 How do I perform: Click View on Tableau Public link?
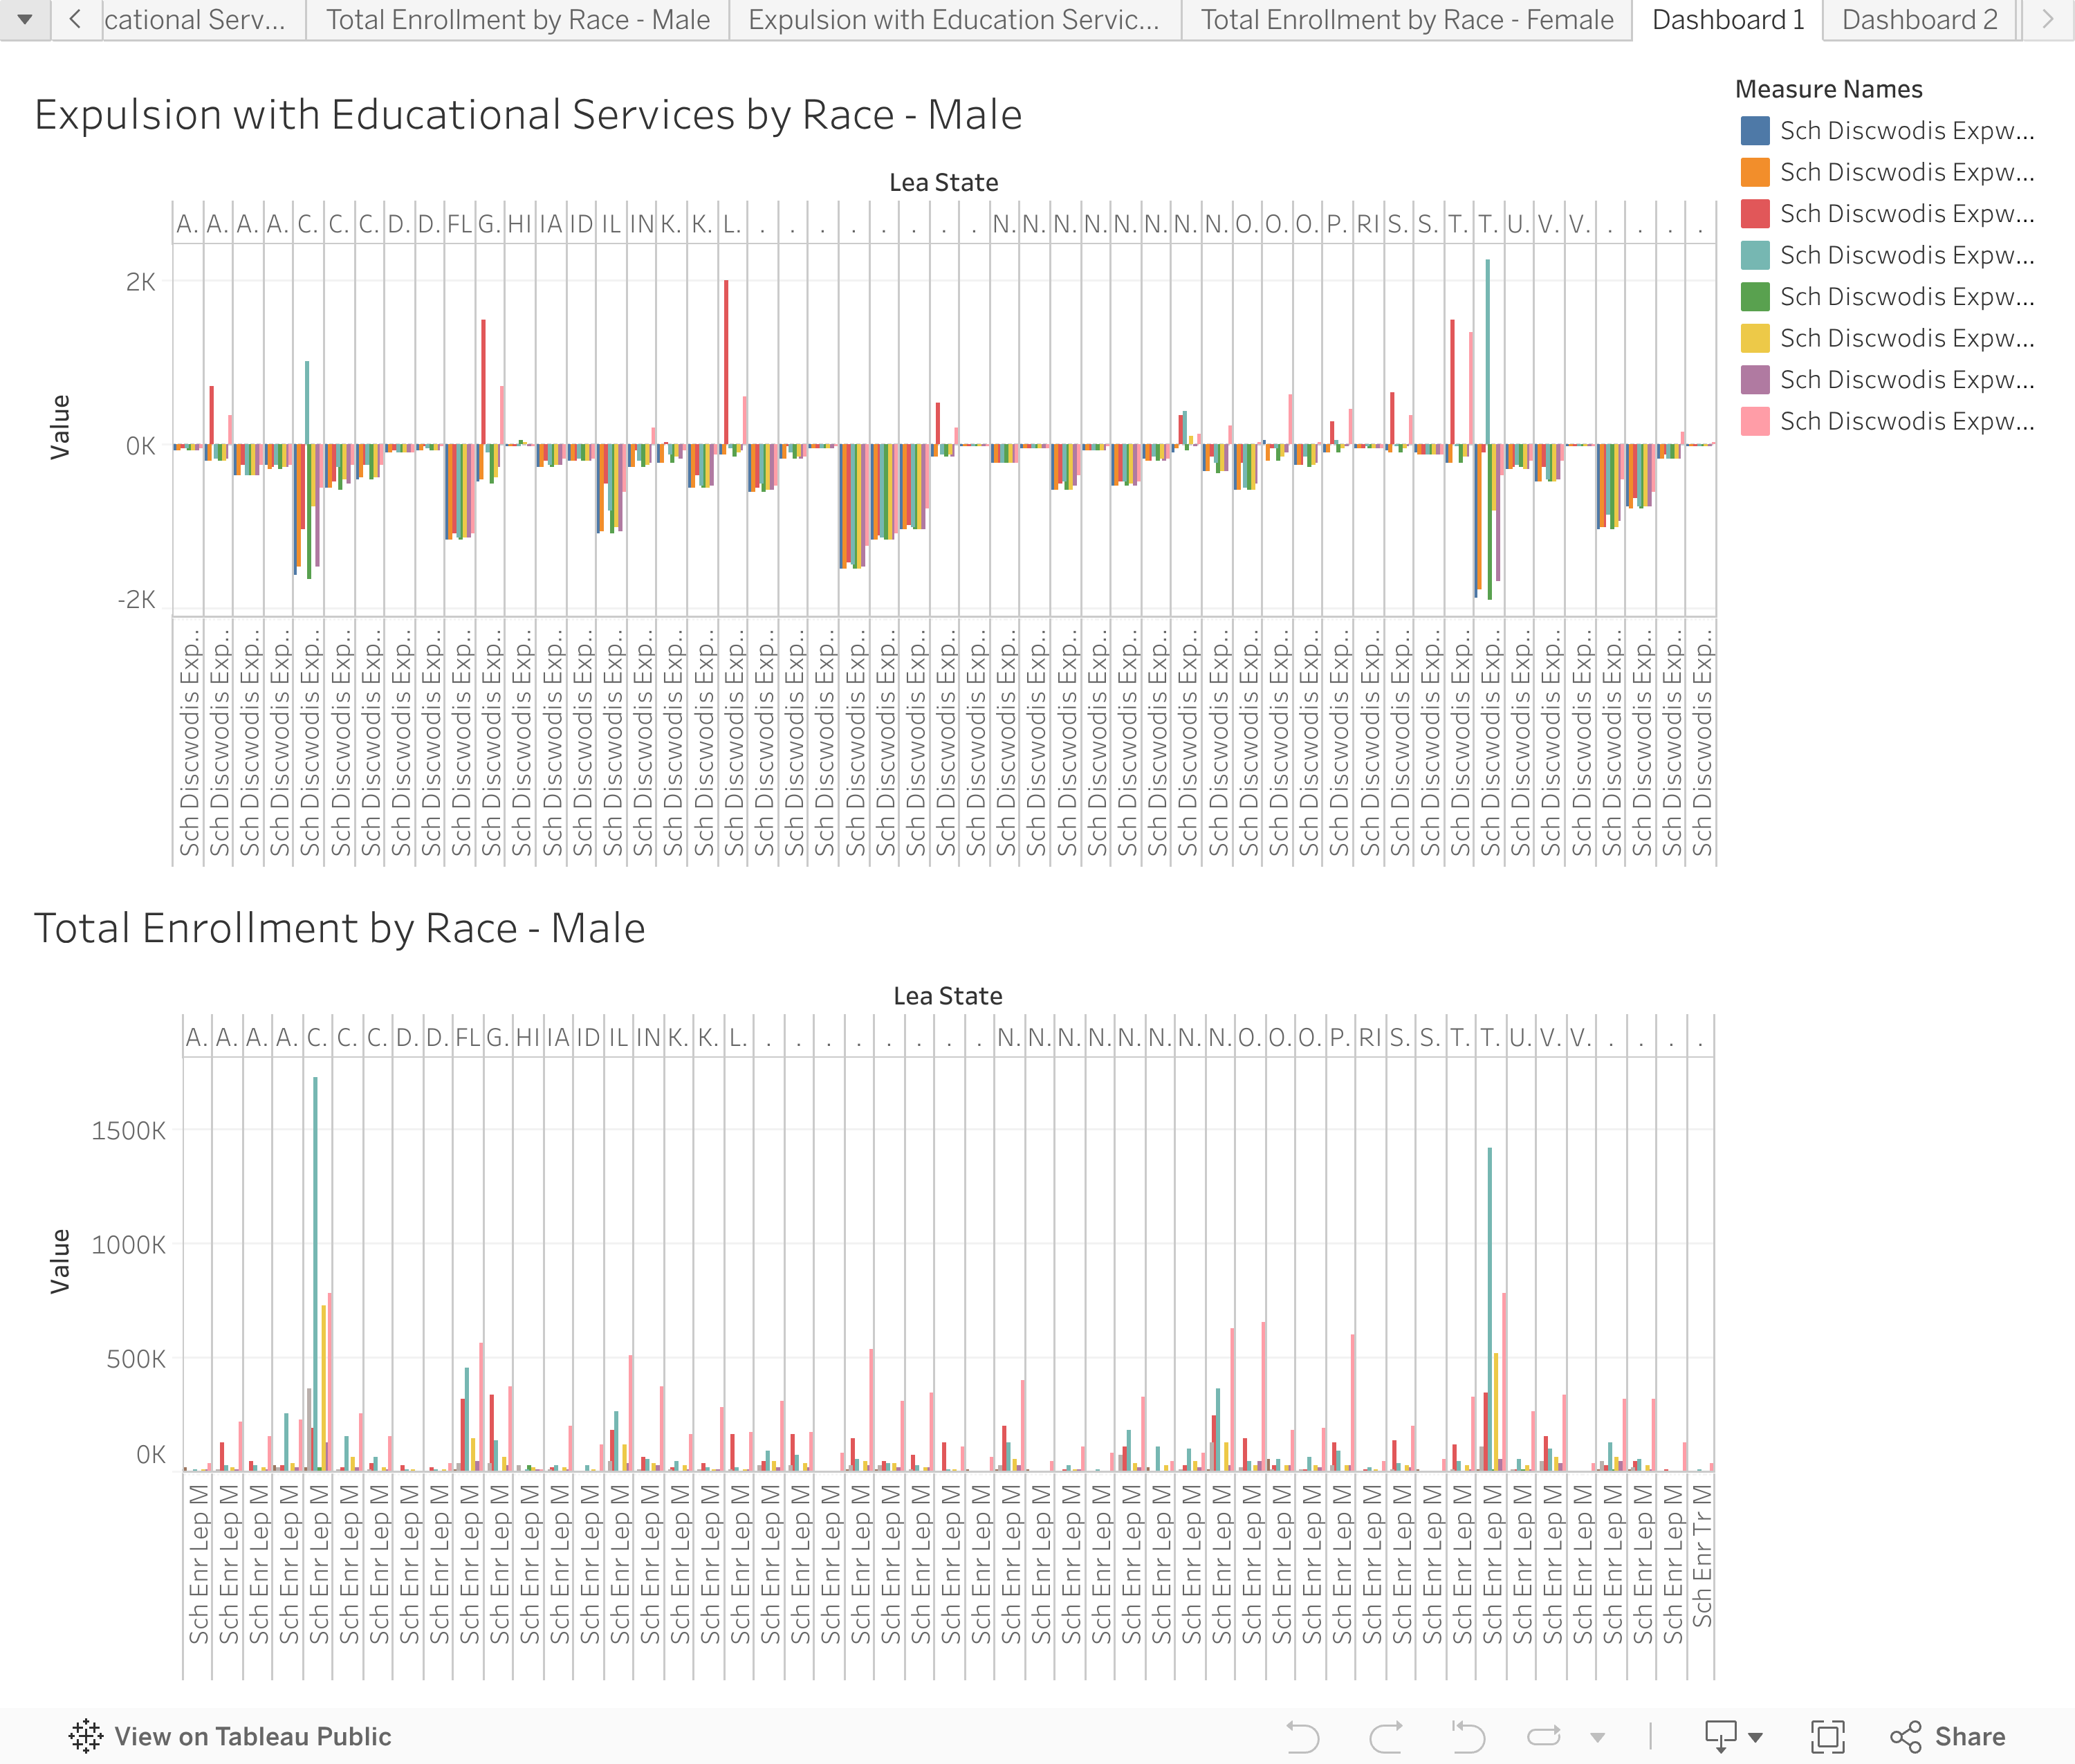click(x=252, y=1736)
